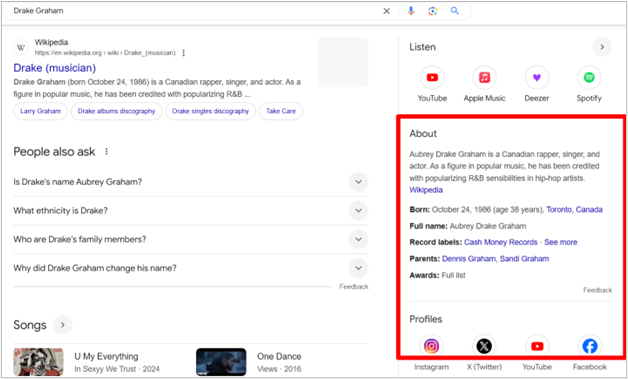
Task: Open YouTube icon in the Listen section
Action: click(432, 77)
